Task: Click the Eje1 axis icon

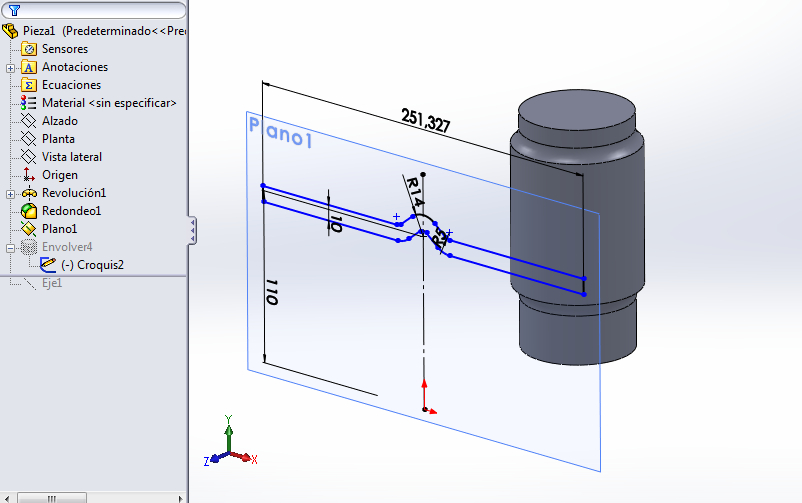Action: point(29,283)
